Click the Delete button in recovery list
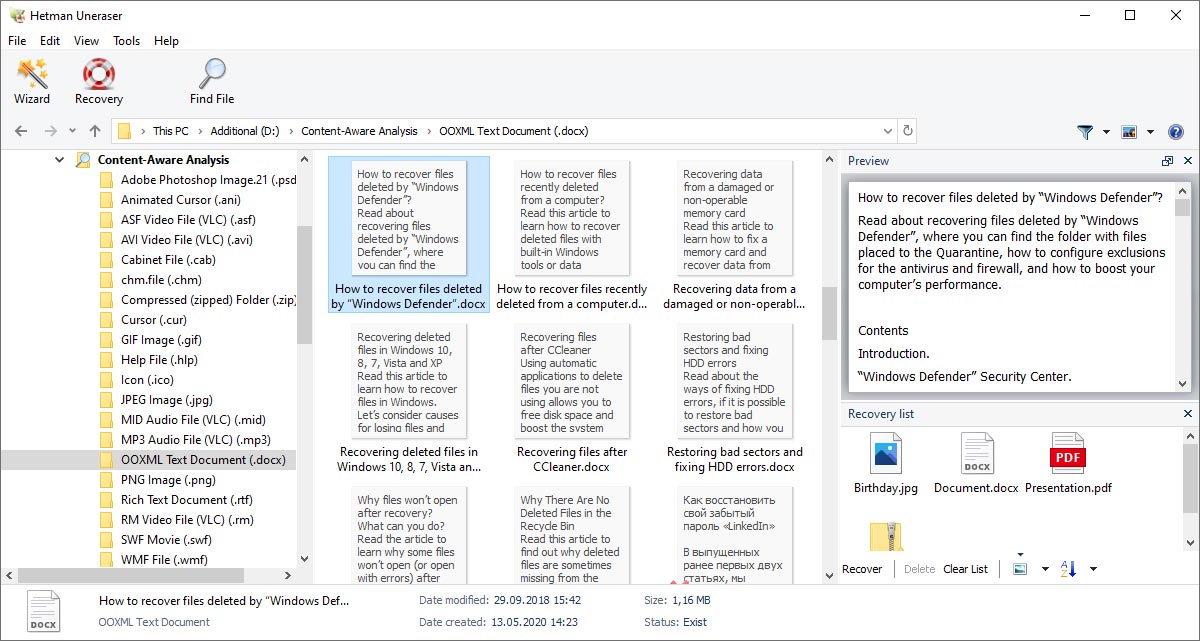1200x641 pixels. click(919, 569)
